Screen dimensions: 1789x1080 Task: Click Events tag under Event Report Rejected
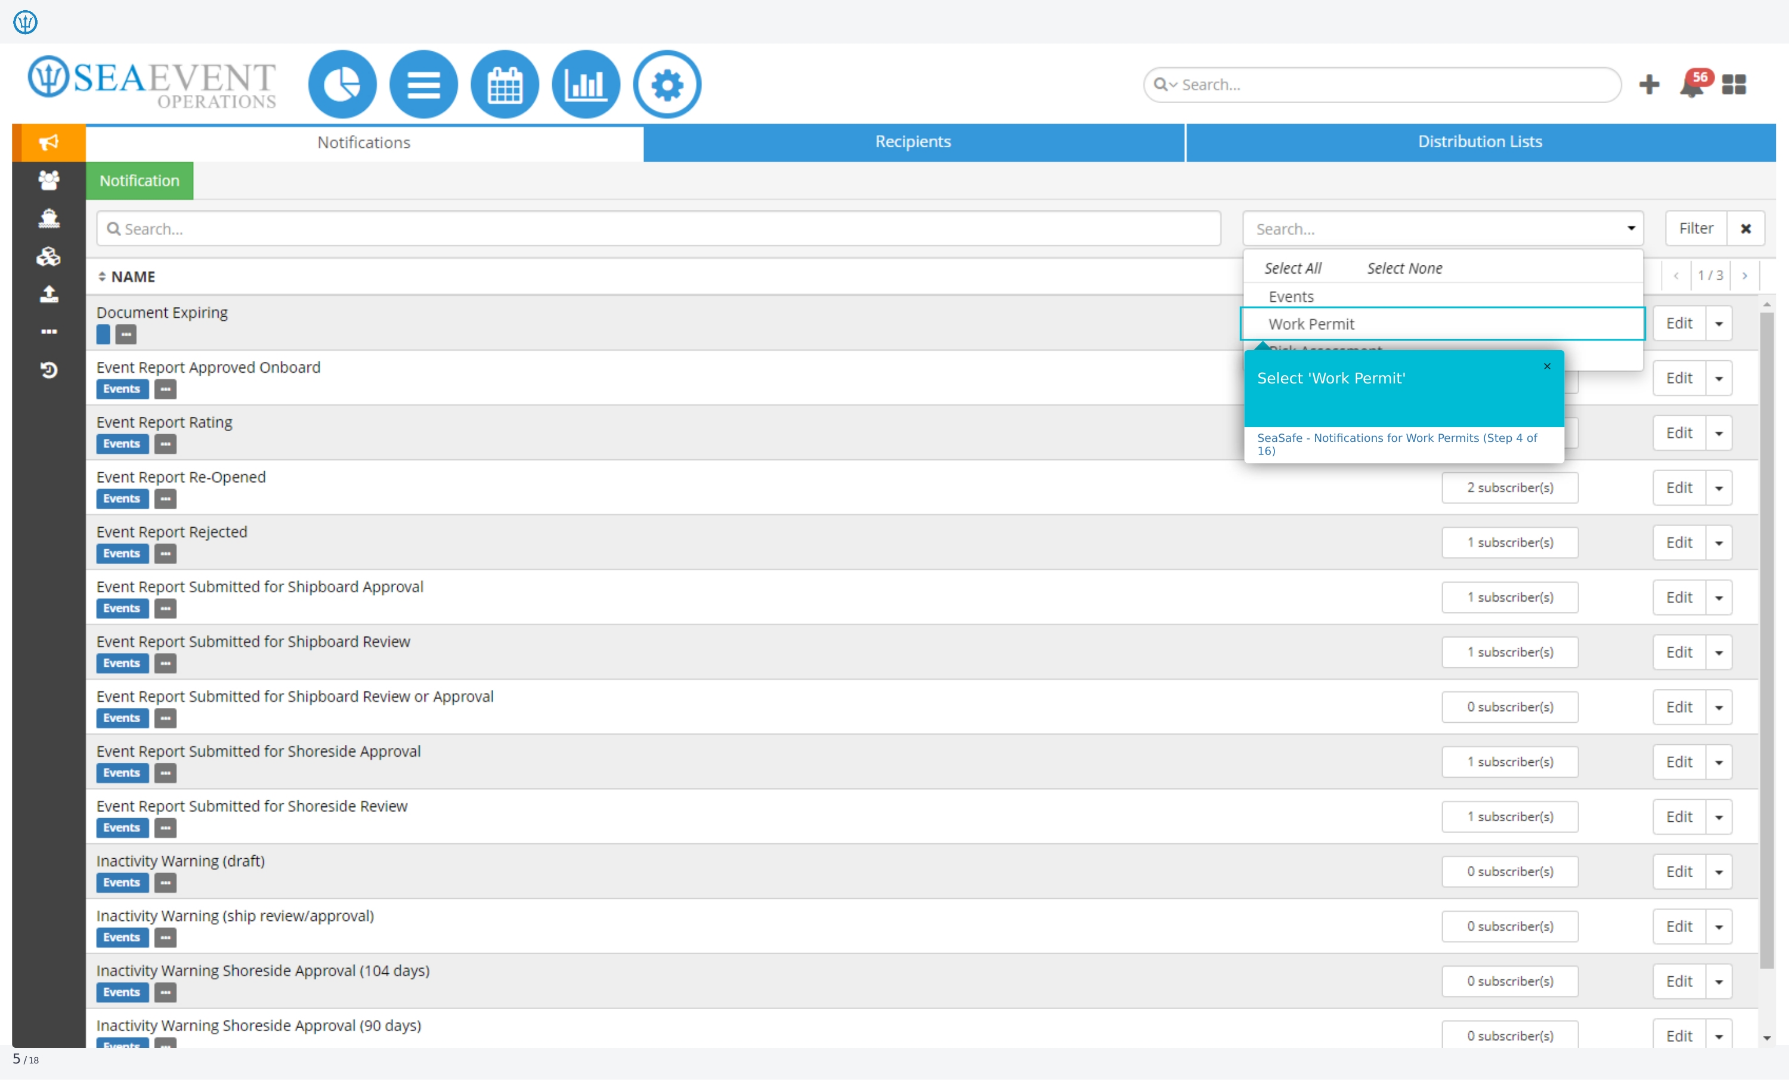pyautogui.click(x=122, y=554)
